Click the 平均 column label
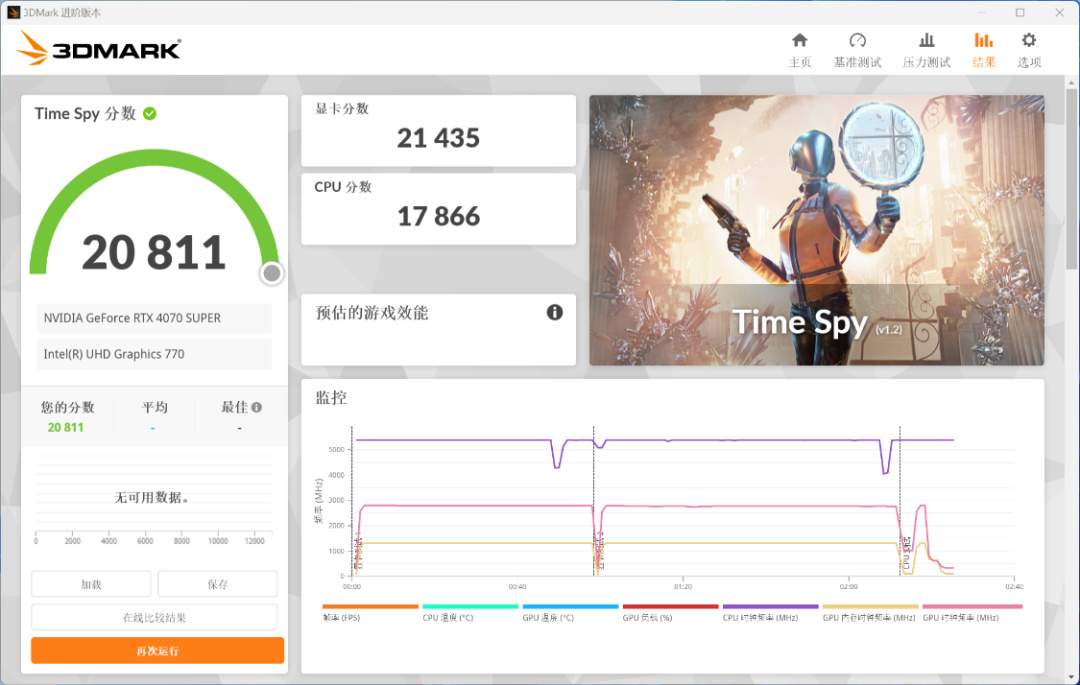Image resolution: width=1080 pixels, height=685 pixels. click(154, 408)
